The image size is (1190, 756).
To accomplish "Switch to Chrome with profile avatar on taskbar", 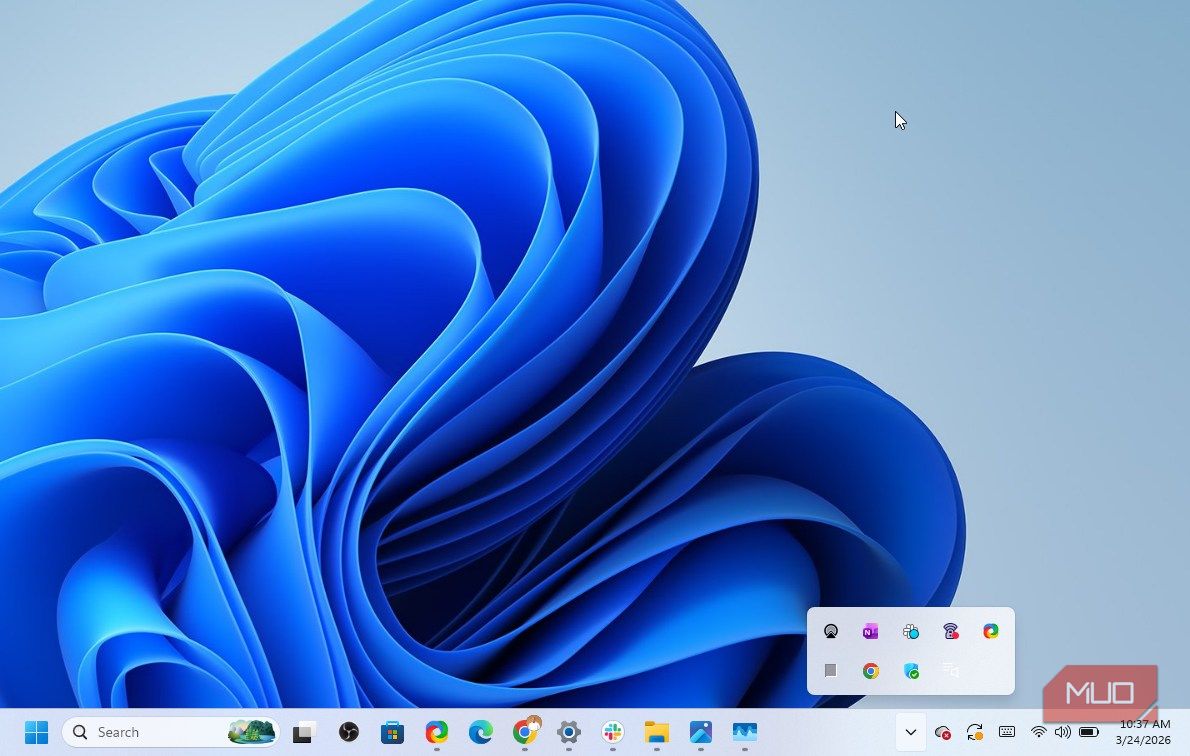I will (x=525, y=731).
